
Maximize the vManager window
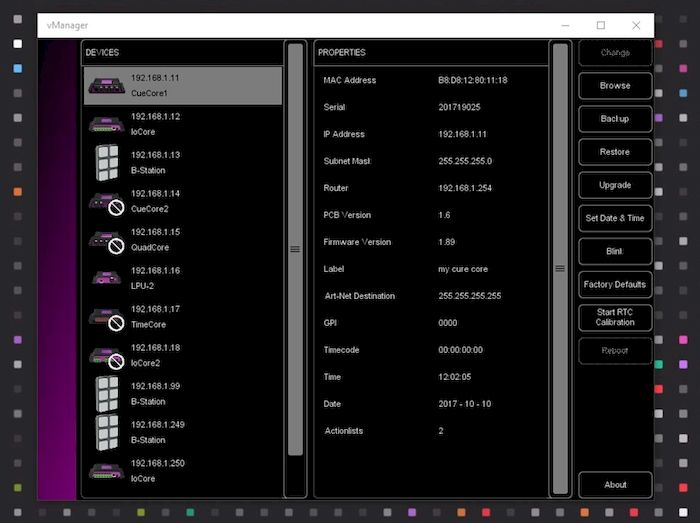click(601, 25)
